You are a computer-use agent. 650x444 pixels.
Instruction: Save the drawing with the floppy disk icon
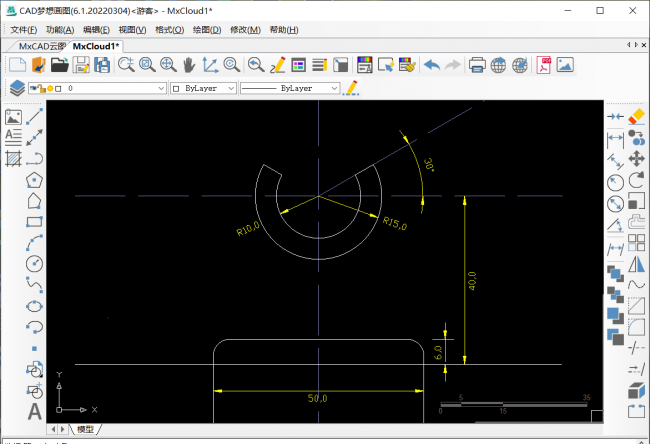tap(81, 65)
